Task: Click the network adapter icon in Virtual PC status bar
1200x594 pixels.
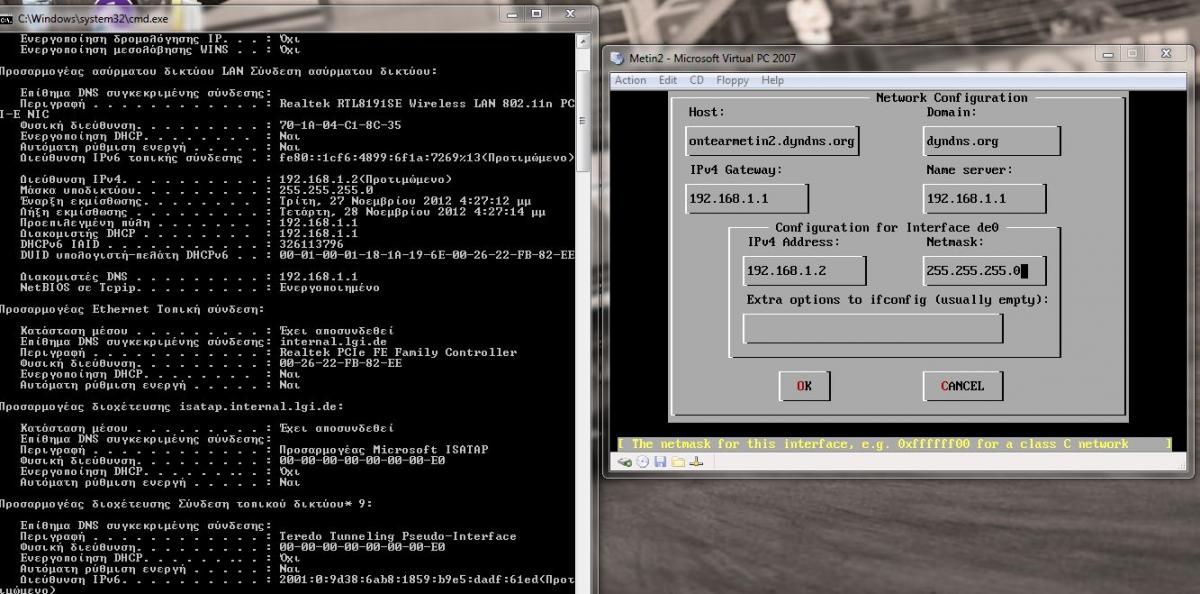Action: (x=696, y=461)
